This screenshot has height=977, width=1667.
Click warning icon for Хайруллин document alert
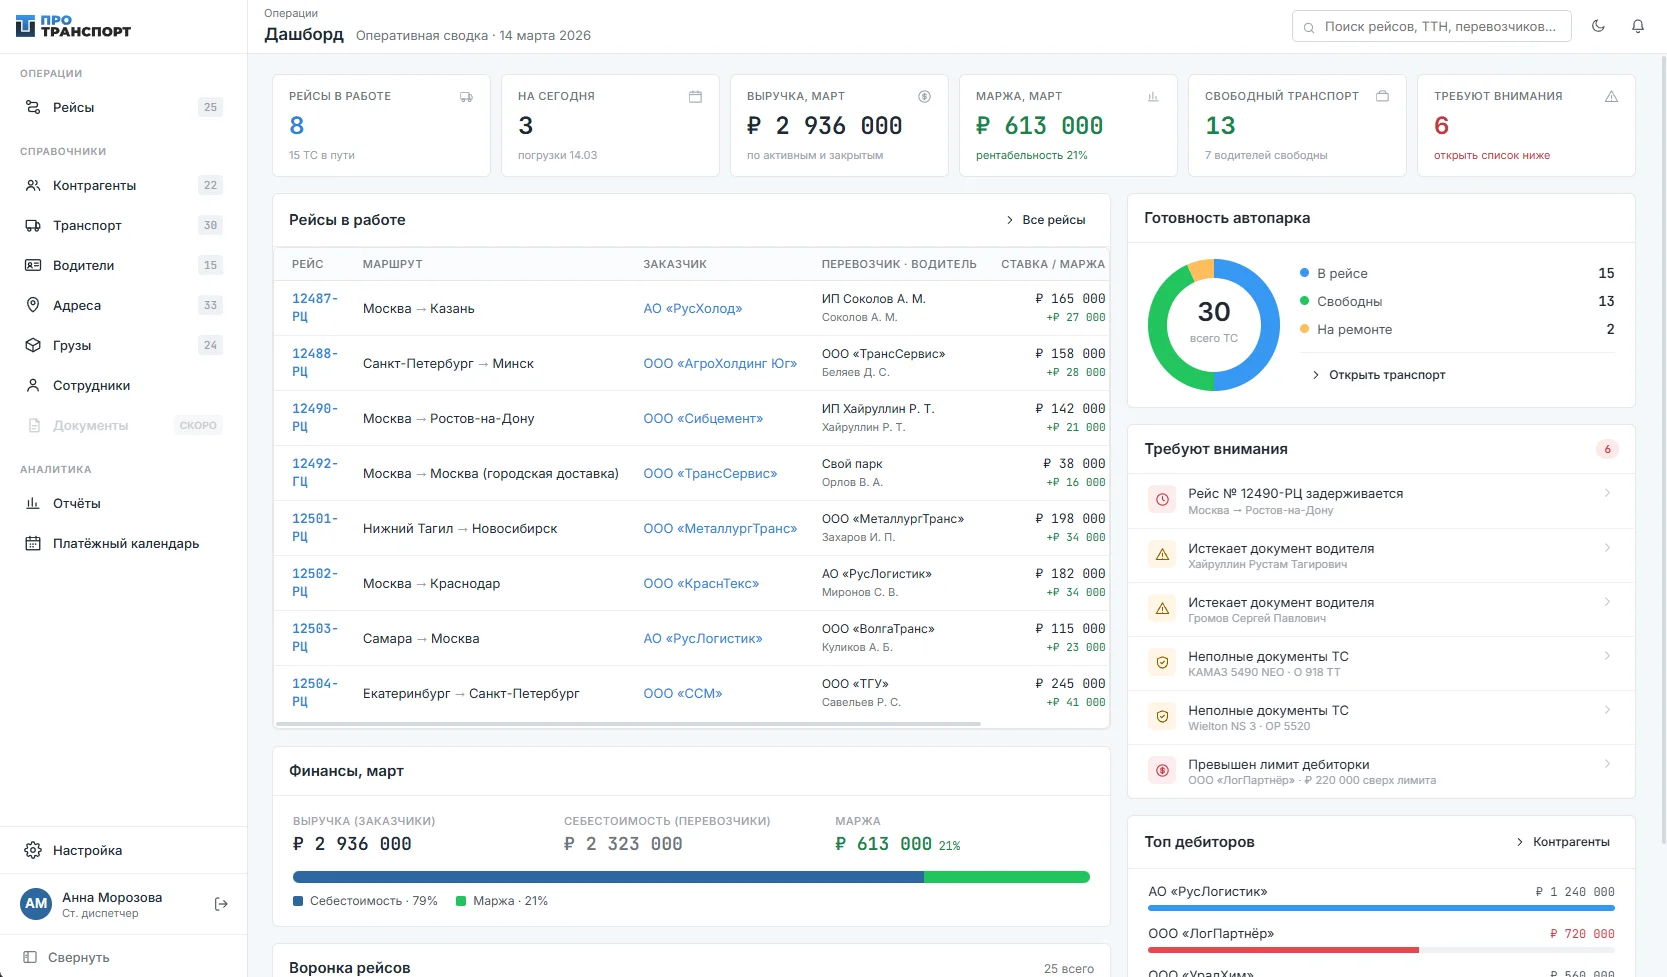coord(1162,554)
